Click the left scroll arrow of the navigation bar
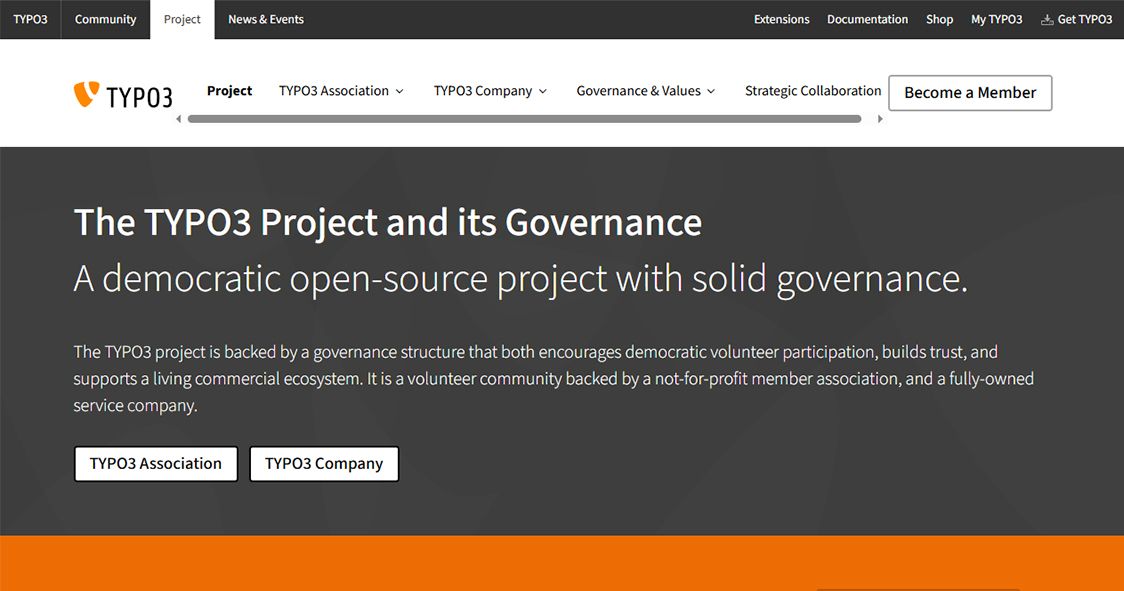This screenshot has width=1124, height=591. point(179,118)
